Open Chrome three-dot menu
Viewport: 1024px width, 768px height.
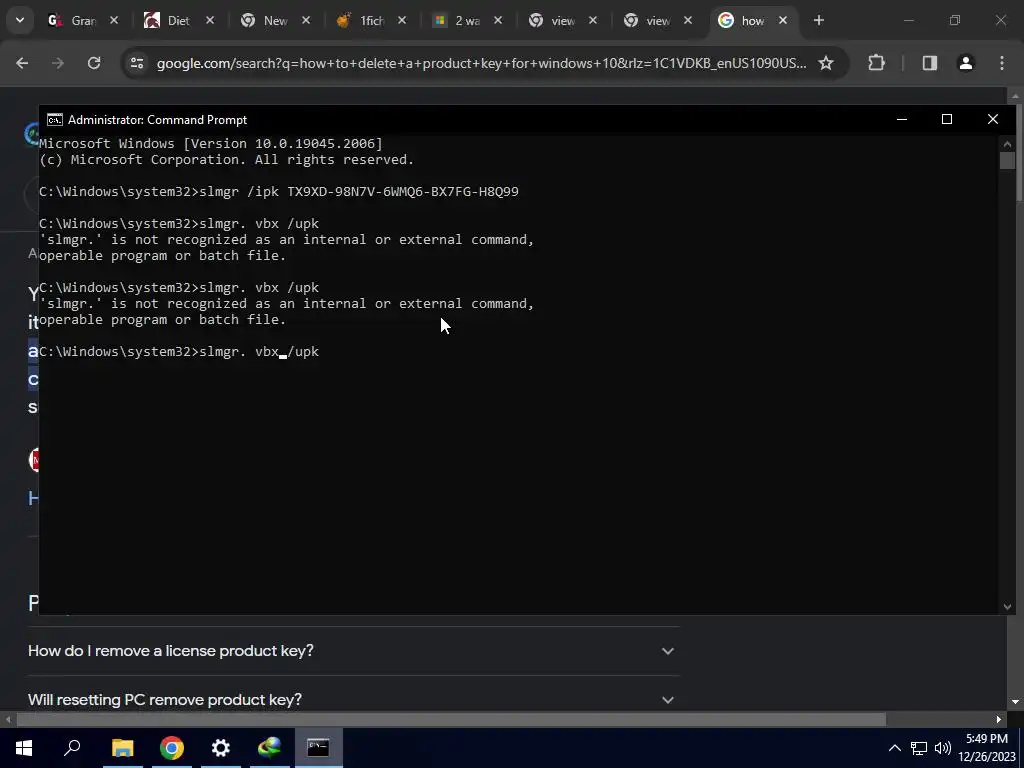(x=1002, y=63)
